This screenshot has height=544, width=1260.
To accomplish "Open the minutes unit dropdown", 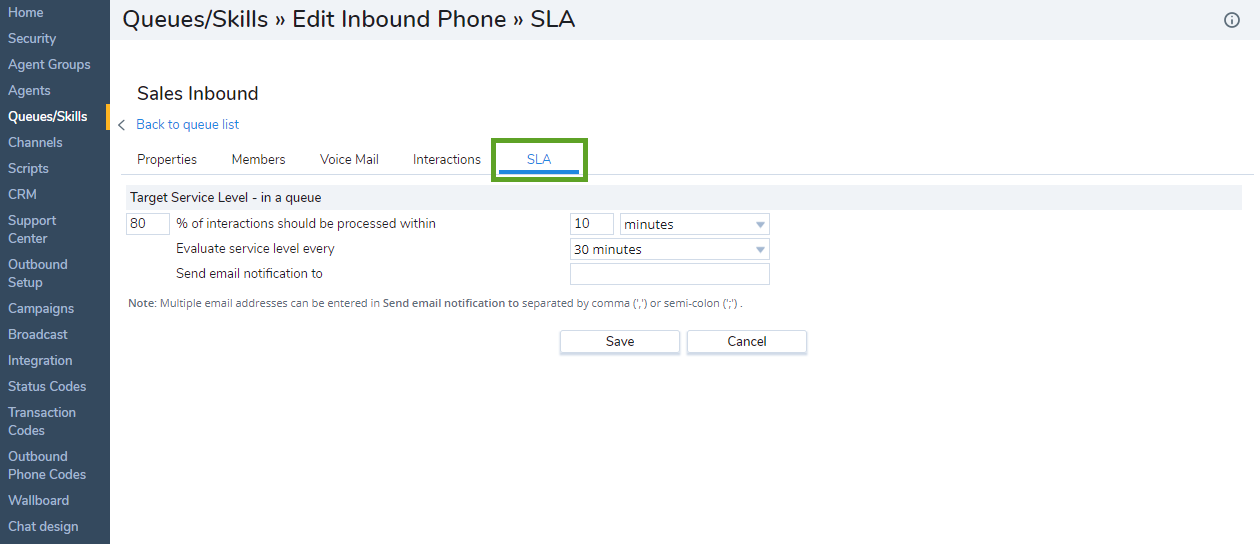I will point(695,224).
